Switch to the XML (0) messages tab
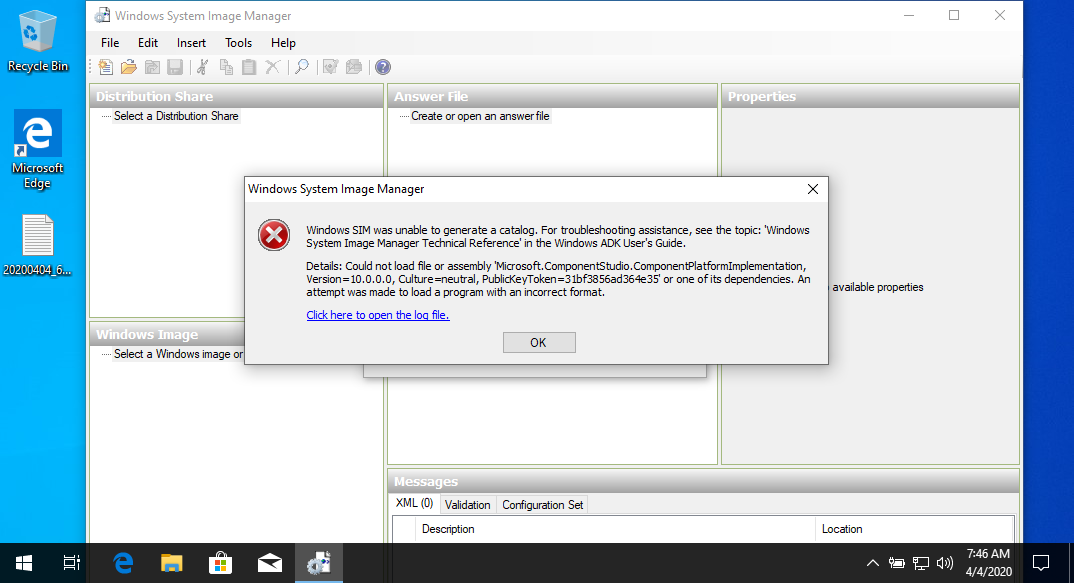 [414, 504]
